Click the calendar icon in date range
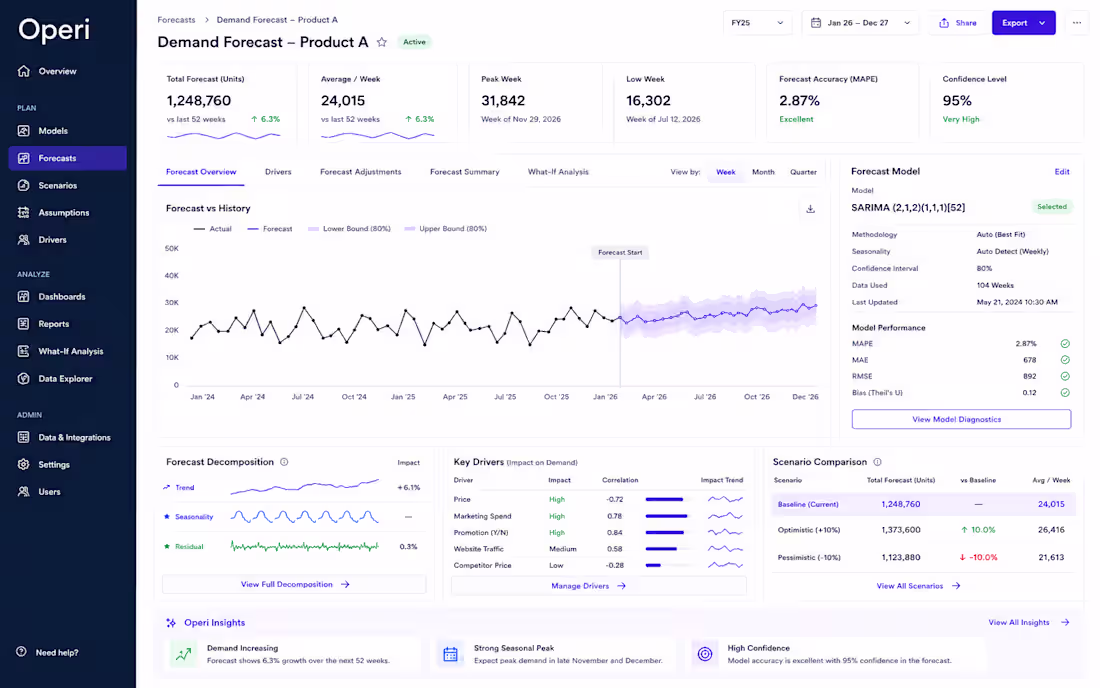Screen dimensions: 1100x688 816,23
